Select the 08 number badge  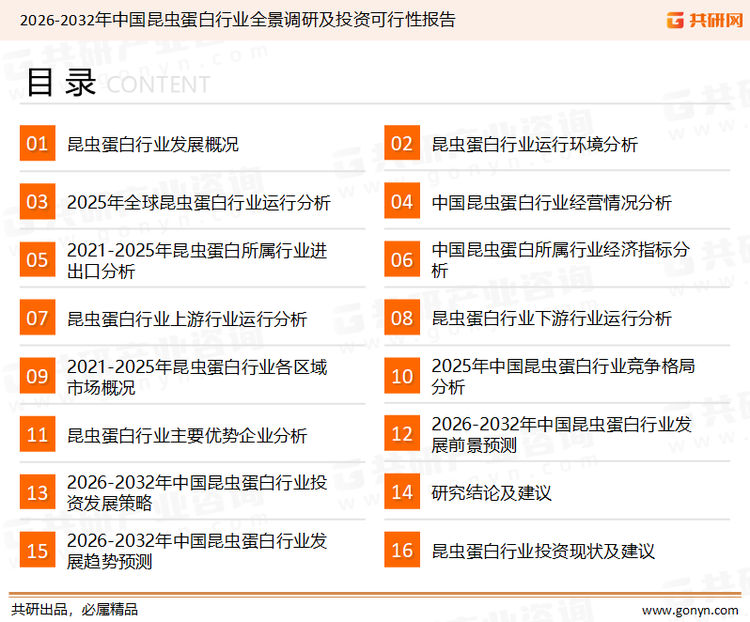point(402,319)
